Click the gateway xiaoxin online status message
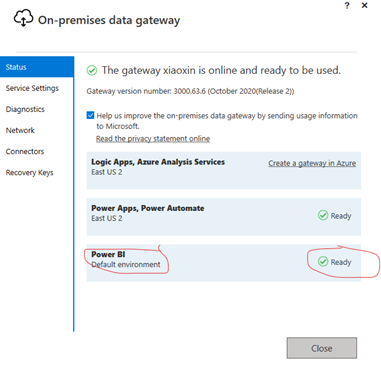This screenshot has width=381, height=372. click(221, 70)
